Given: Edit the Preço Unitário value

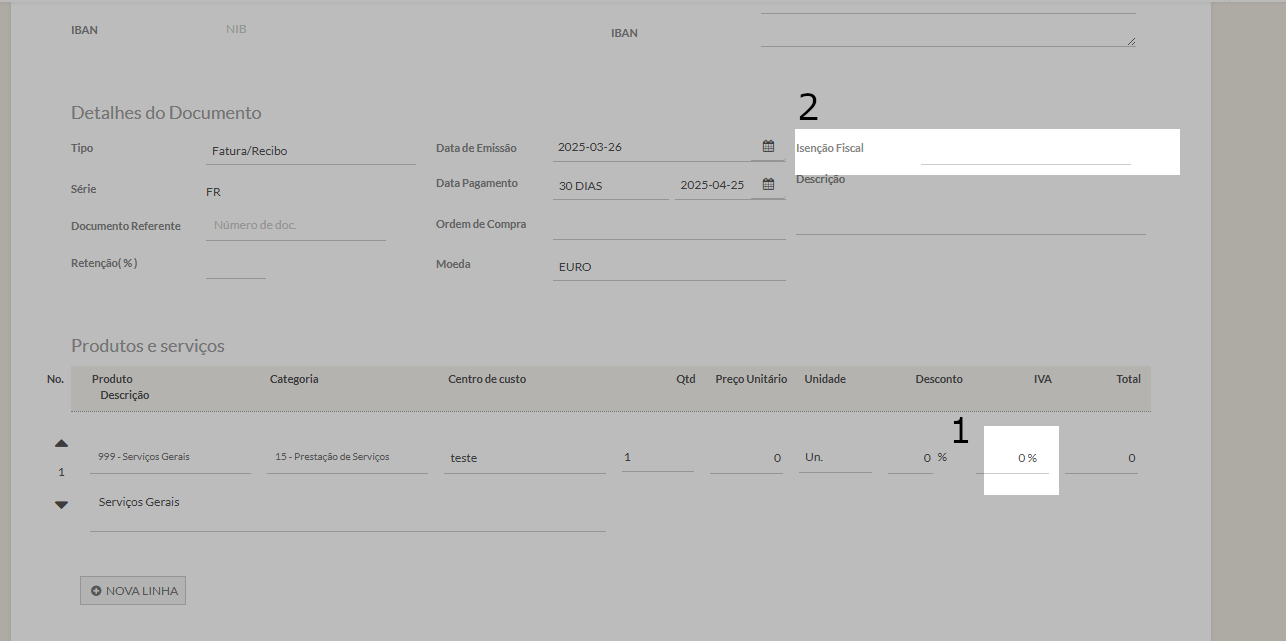Looking at the screenshot, I should pos(746,458).
